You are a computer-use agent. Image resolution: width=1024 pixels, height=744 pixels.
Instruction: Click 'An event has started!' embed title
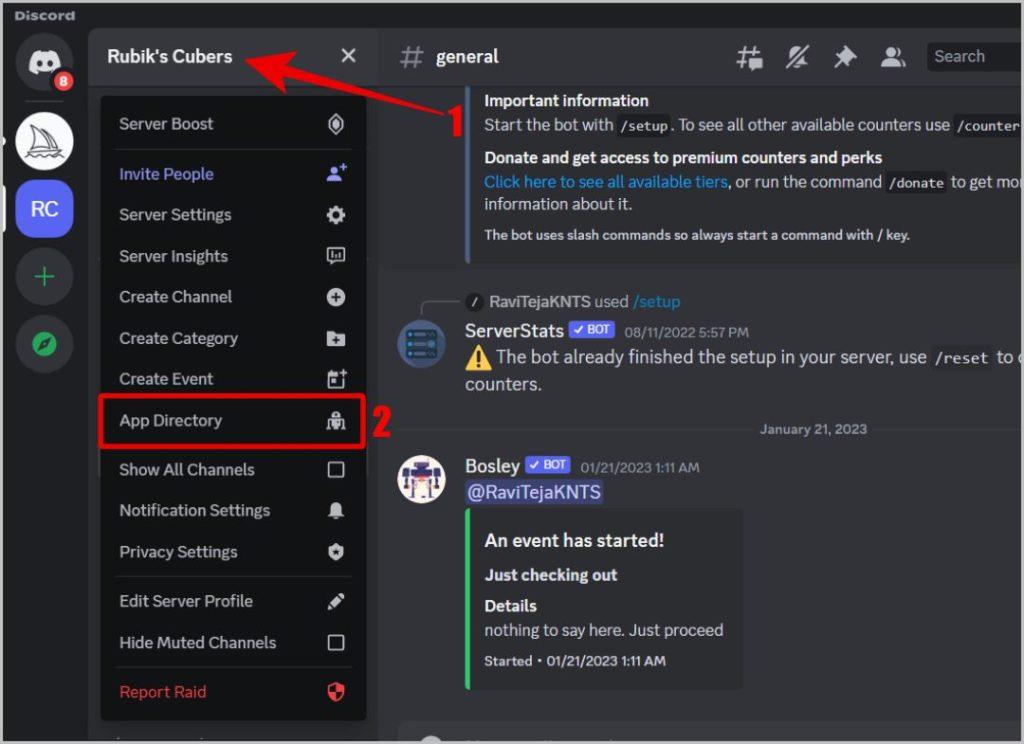tap(574, 541)
